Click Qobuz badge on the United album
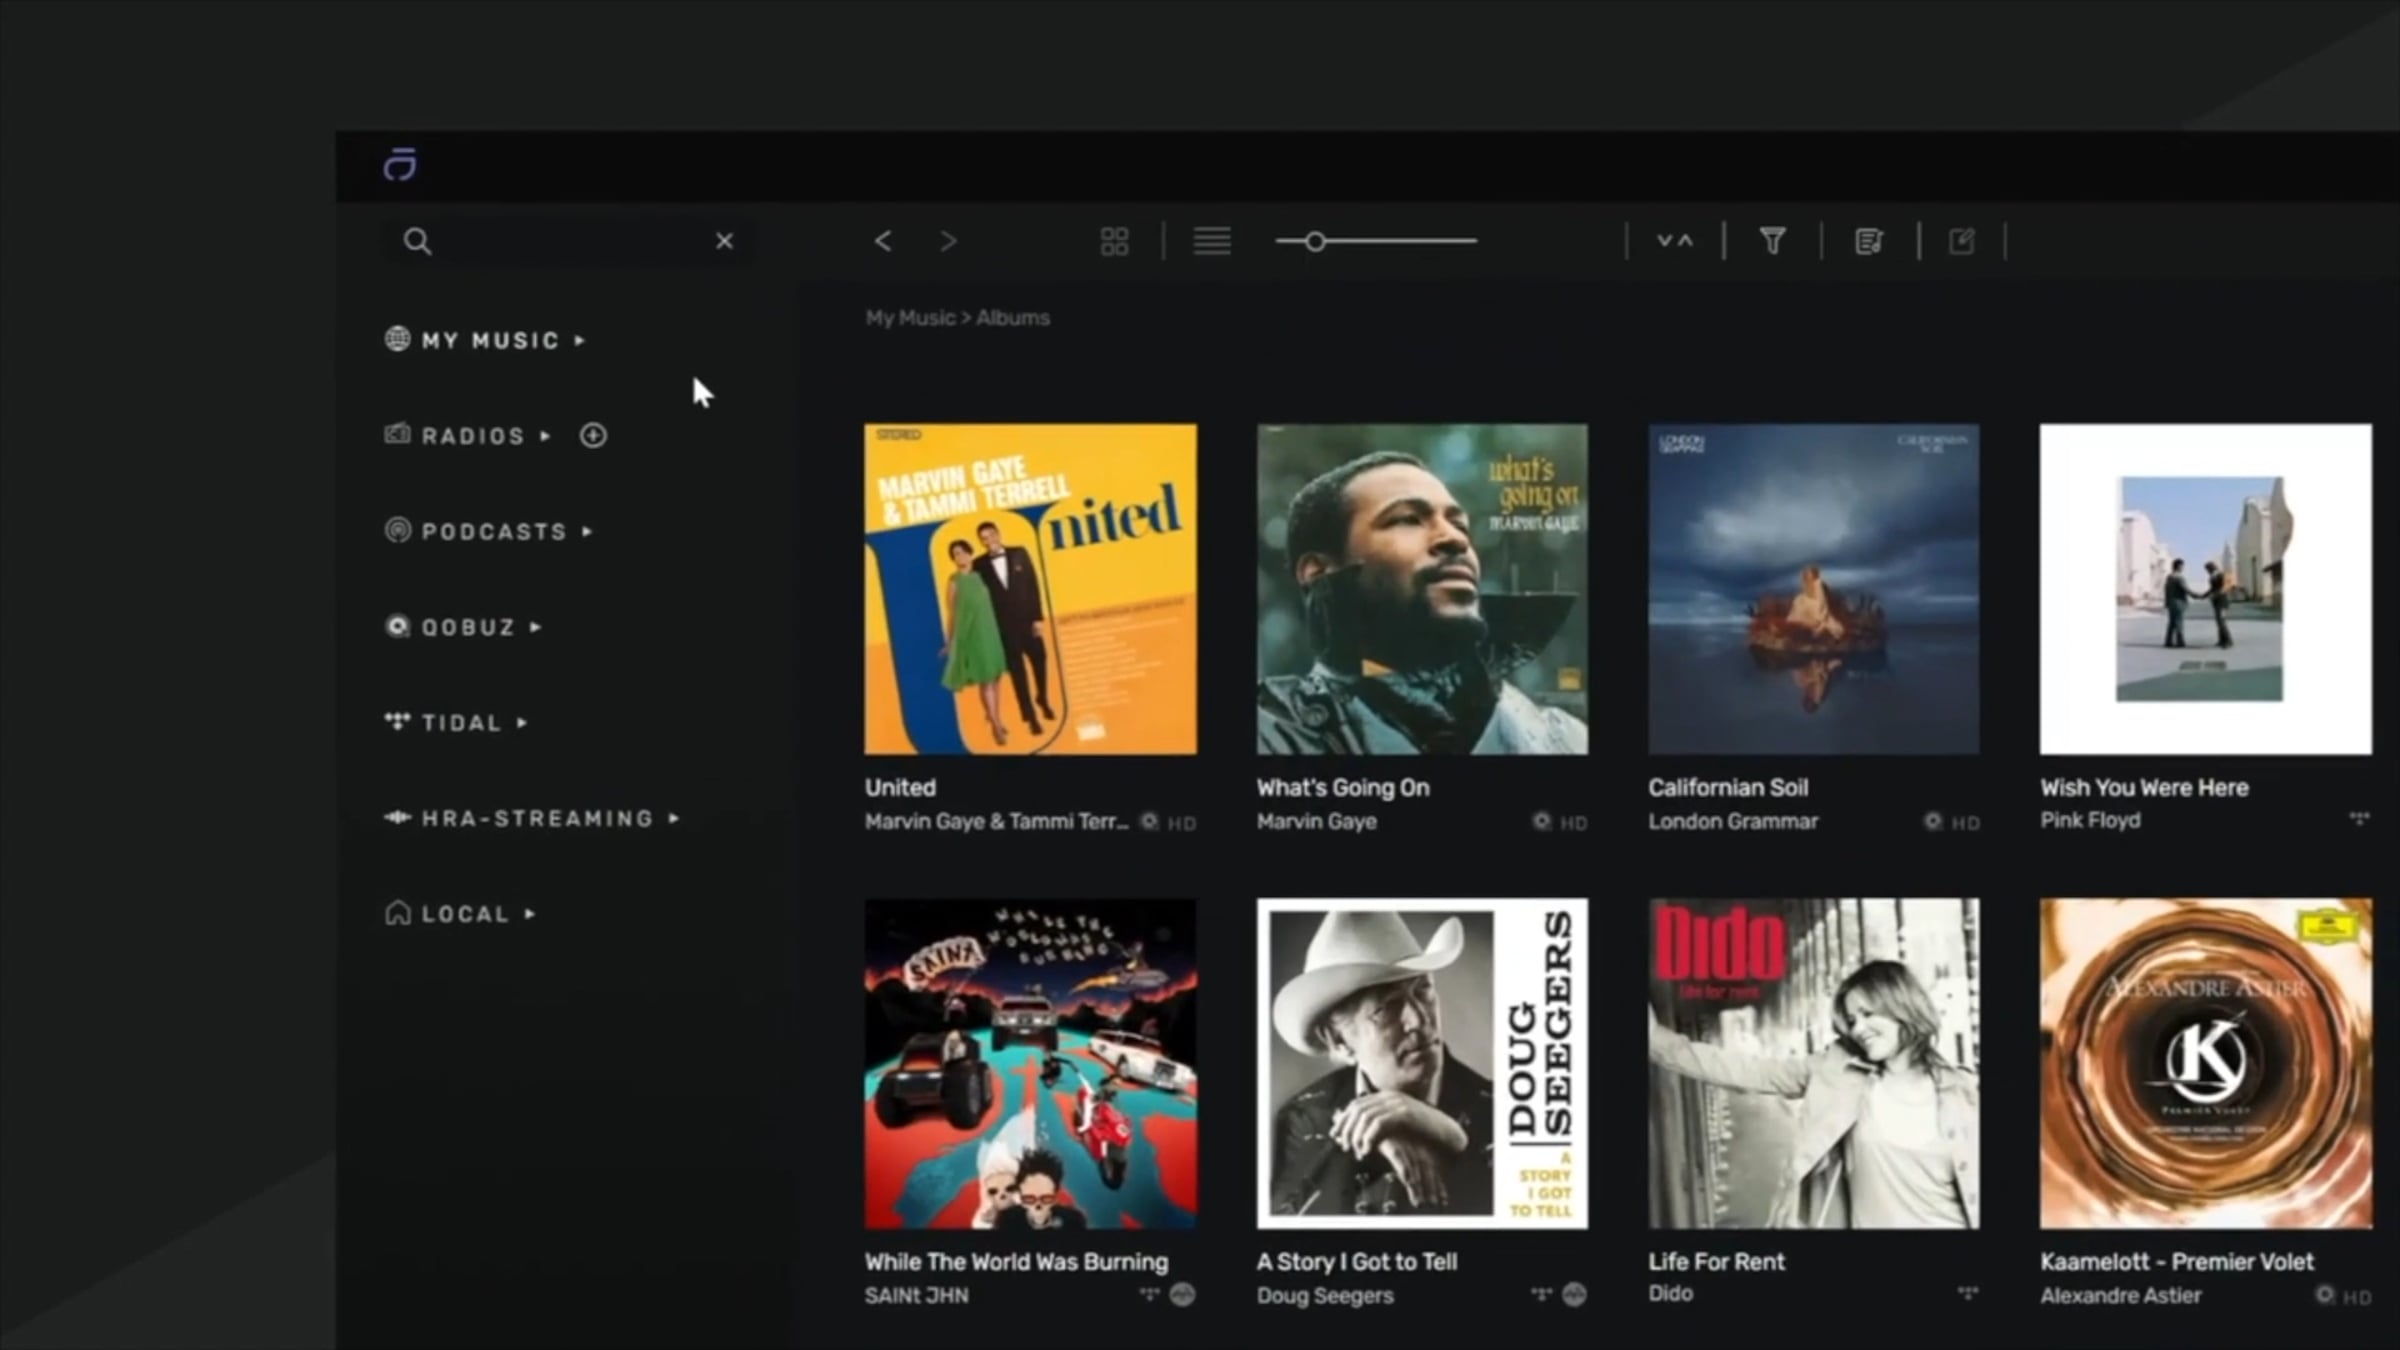Screen dimensions: 2400x1350 click(x=1150, y=822)
